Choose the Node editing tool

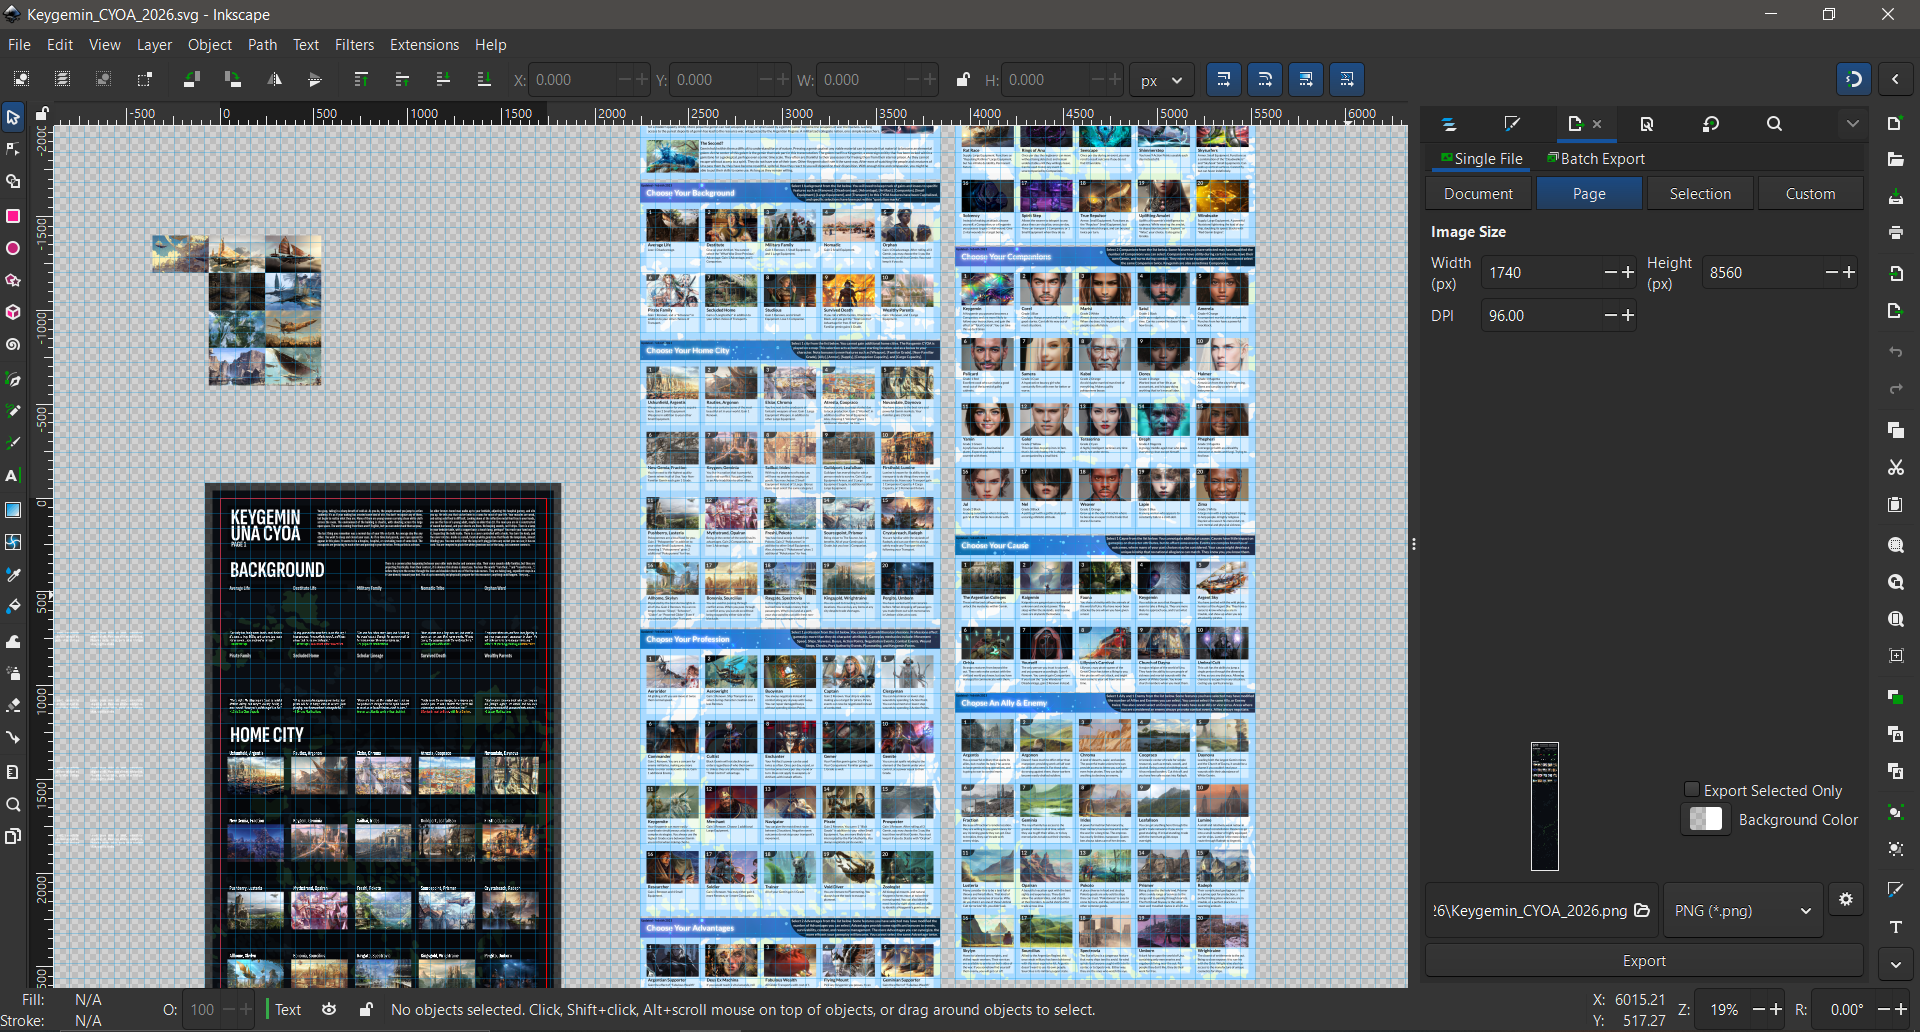13,149
